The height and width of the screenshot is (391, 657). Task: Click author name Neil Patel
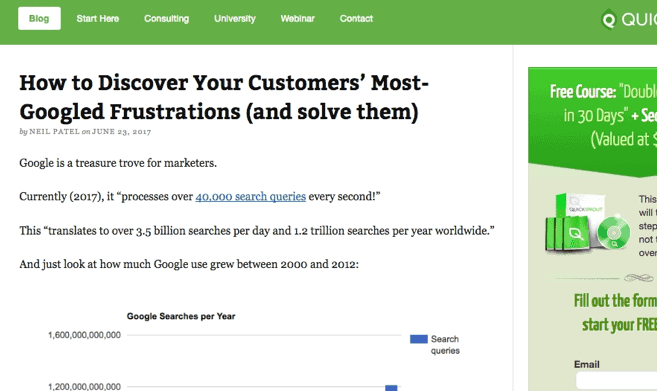(x=54, y=132)
